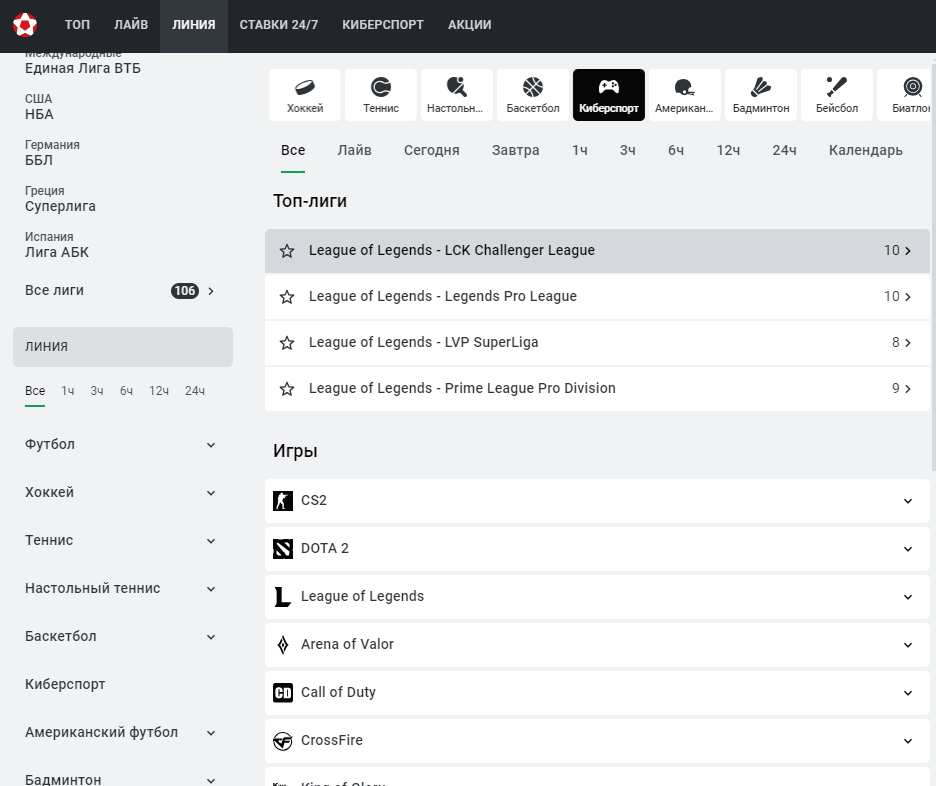Favorite the LCK Challenger League star
Image resolution: width=936 pixels, height=786 pixels.
click(287, 251)
